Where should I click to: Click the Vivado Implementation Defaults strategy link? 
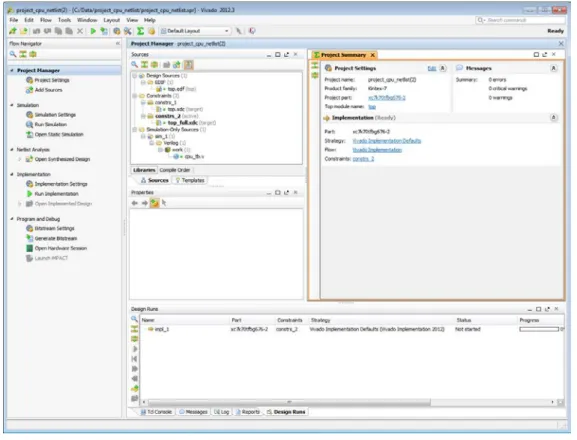387,141
